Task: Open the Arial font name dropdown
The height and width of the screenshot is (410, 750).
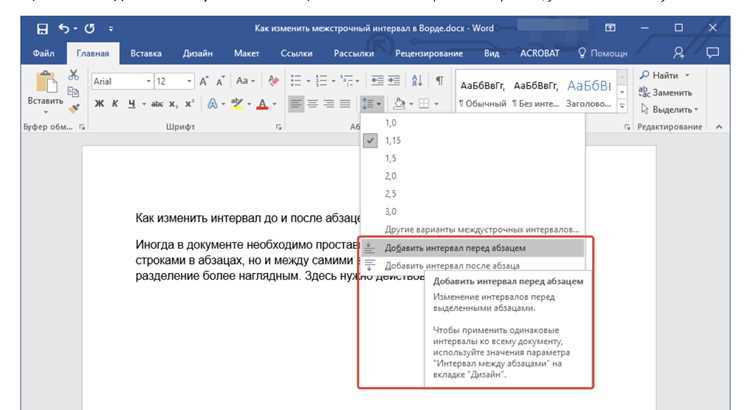Action: coord(148,81)
